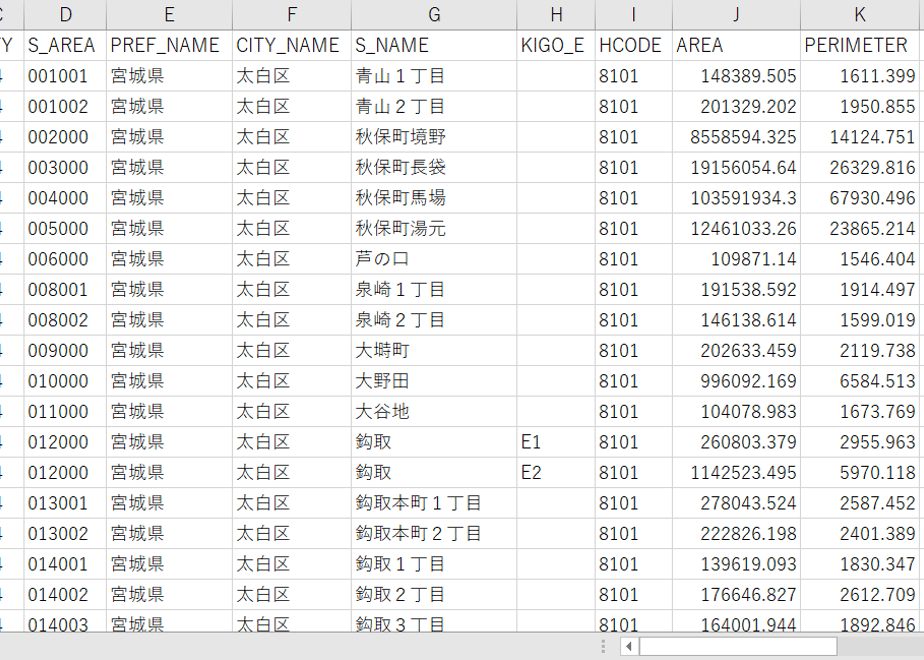Click the KIGO_E cell containing E2

pyautogui.click(x=556, y=473)
